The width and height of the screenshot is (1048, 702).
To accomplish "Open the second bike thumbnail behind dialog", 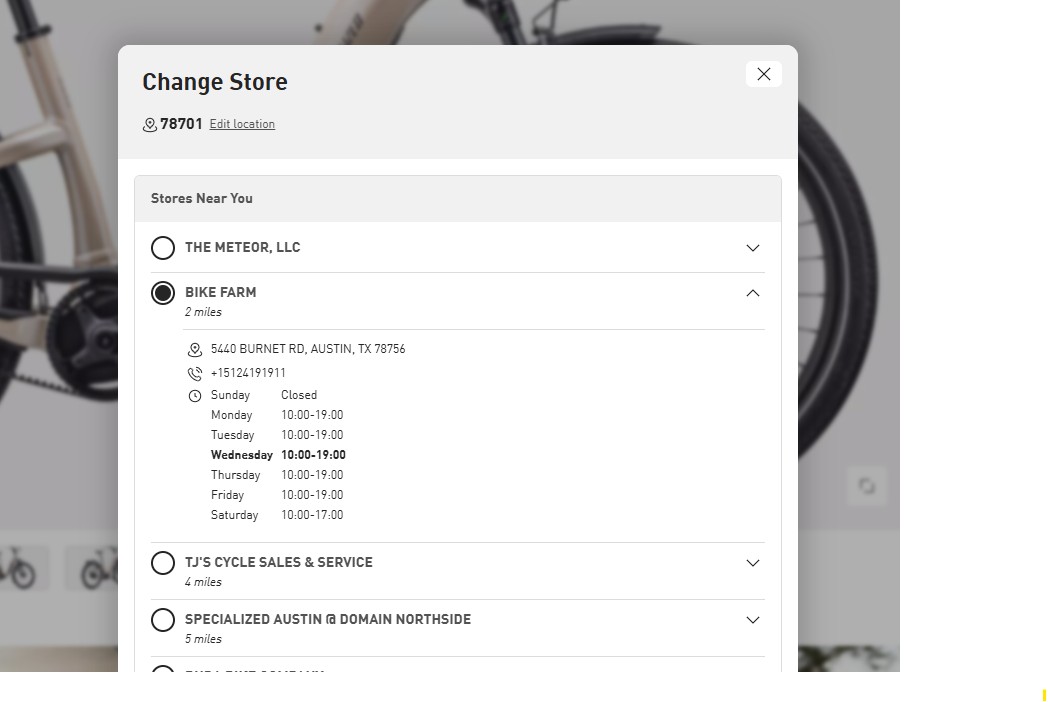I will (x=92, y=568).
